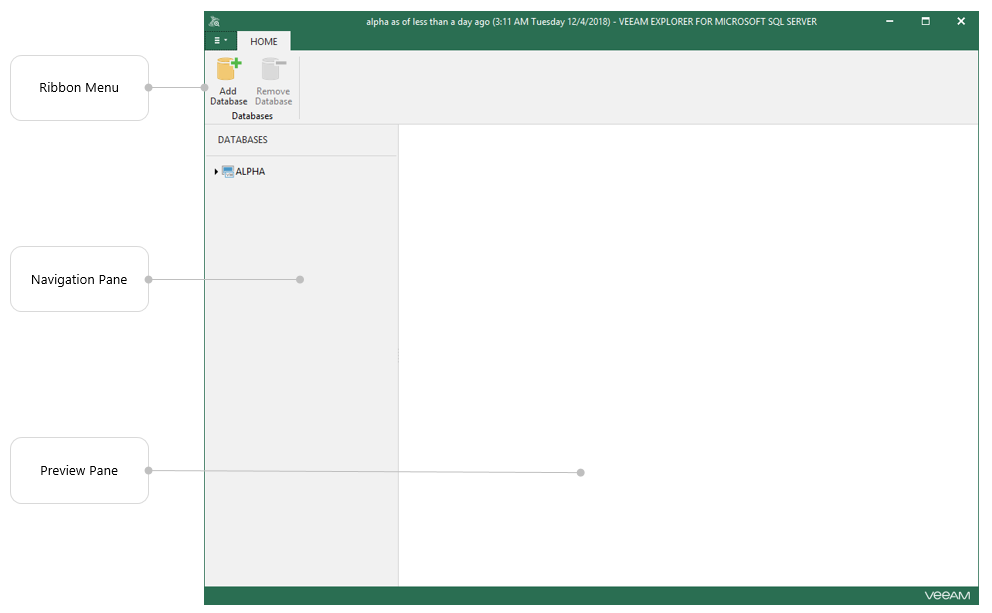
Task: Maximize the Veeam Explorer window
Action: pyautogui.click(x=925, y=21)
